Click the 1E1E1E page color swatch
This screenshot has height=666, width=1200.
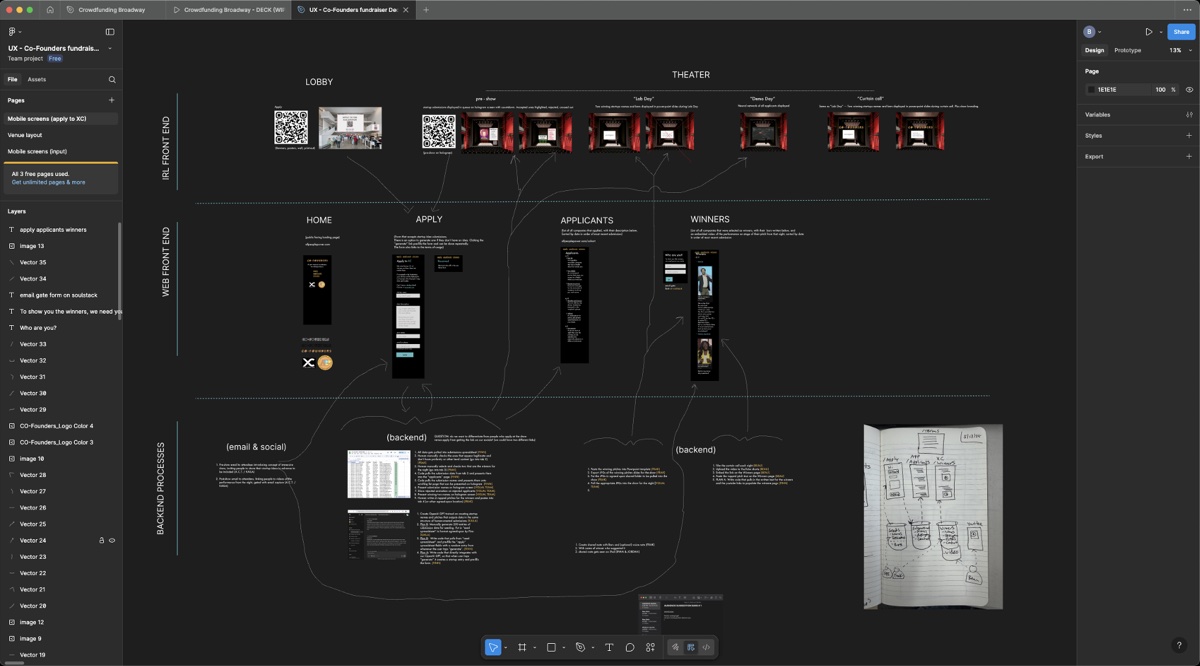[1091, 89]
